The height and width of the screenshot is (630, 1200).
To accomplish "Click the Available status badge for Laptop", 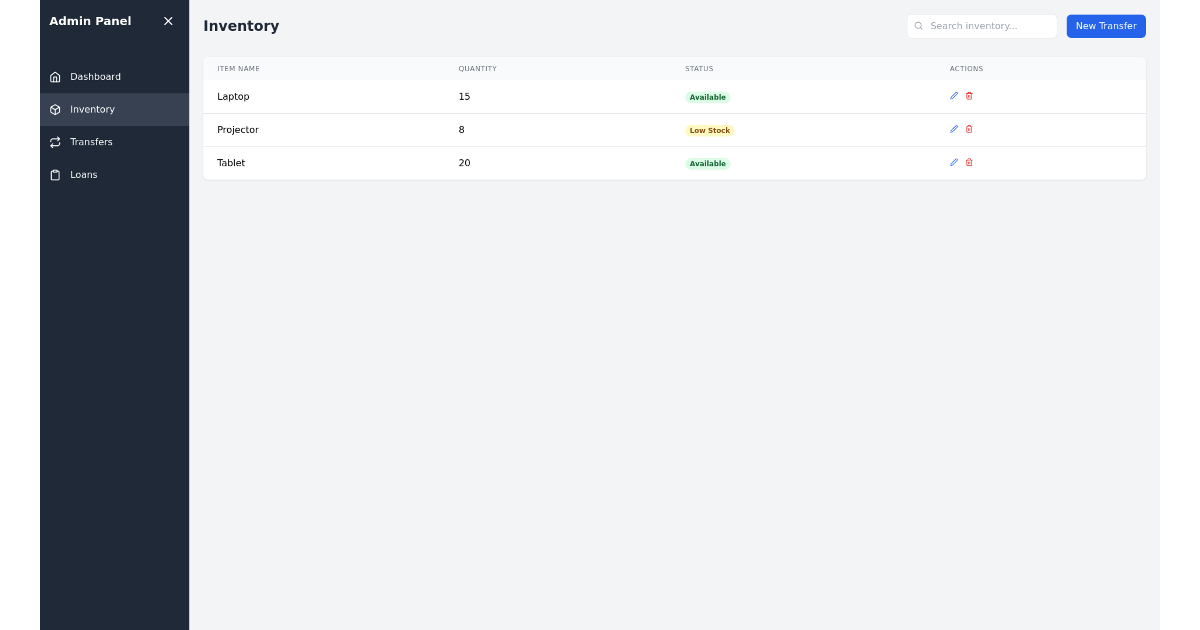I will [708, 97].
